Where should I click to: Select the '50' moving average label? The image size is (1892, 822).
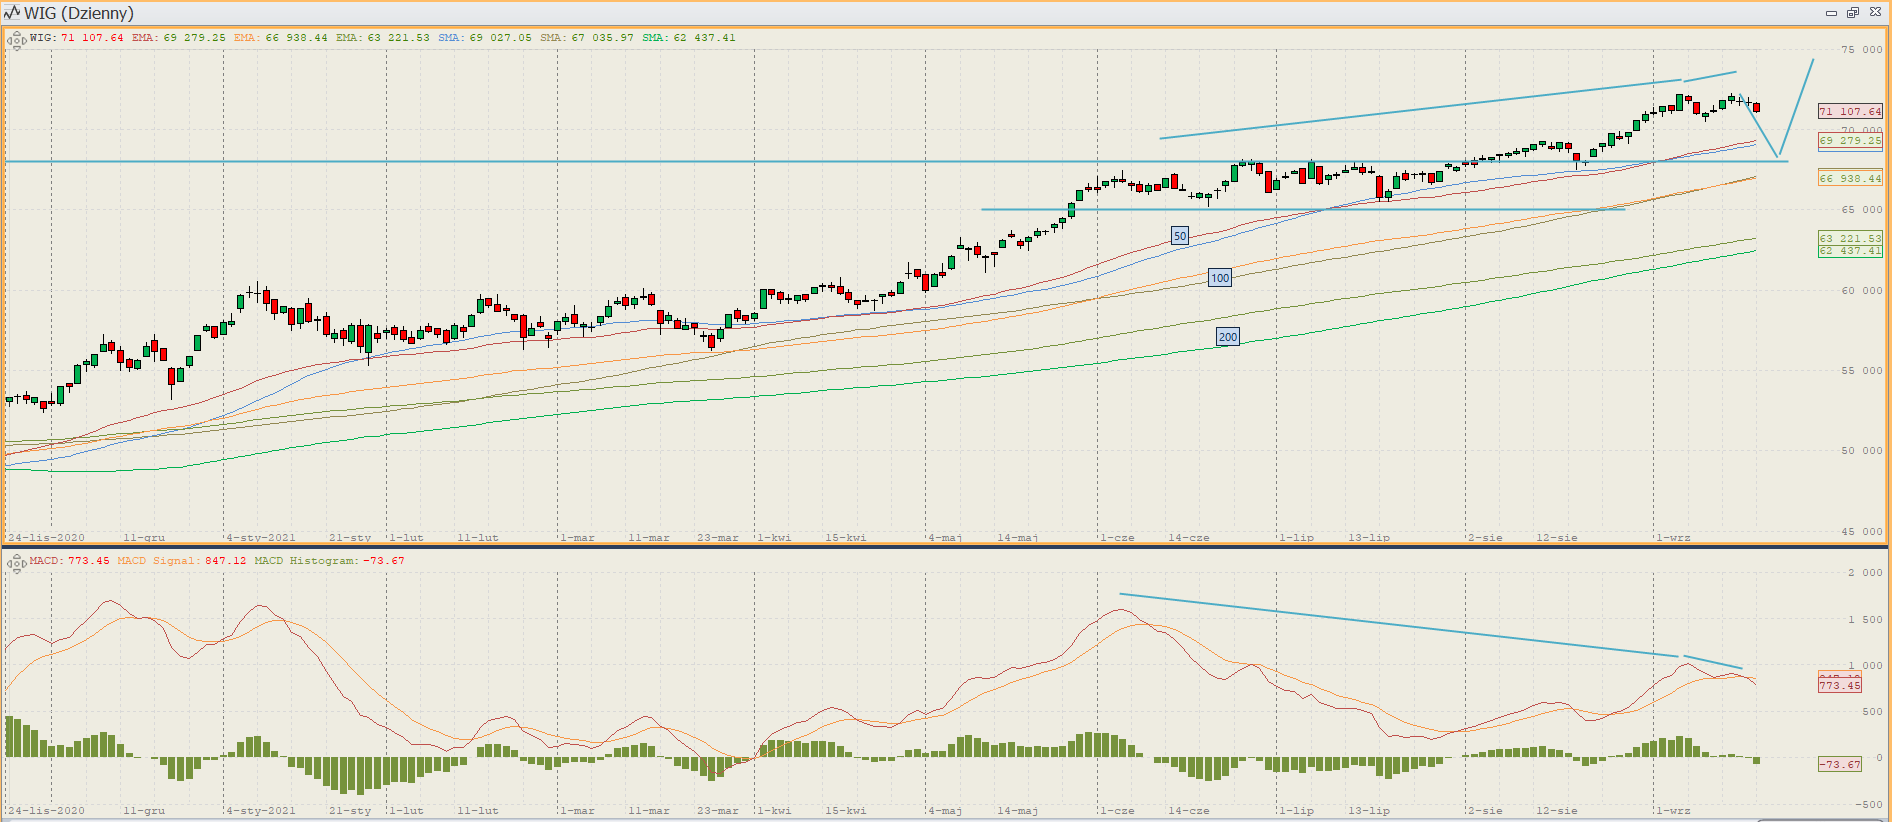click(1180, 236)
